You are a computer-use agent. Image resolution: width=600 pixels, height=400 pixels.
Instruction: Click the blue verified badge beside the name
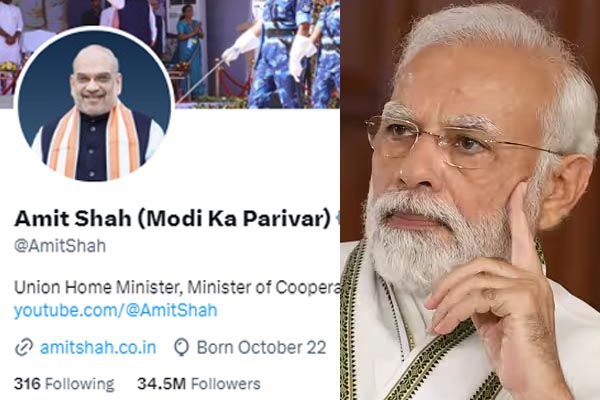point(337,218)
